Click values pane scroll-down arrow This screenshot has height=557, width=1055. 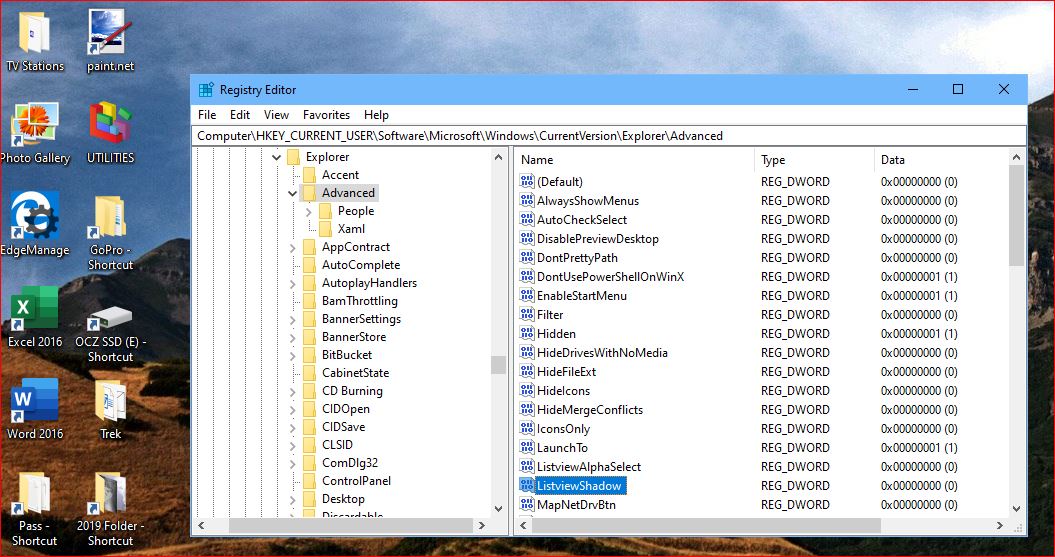click(x=1016, y=509)
